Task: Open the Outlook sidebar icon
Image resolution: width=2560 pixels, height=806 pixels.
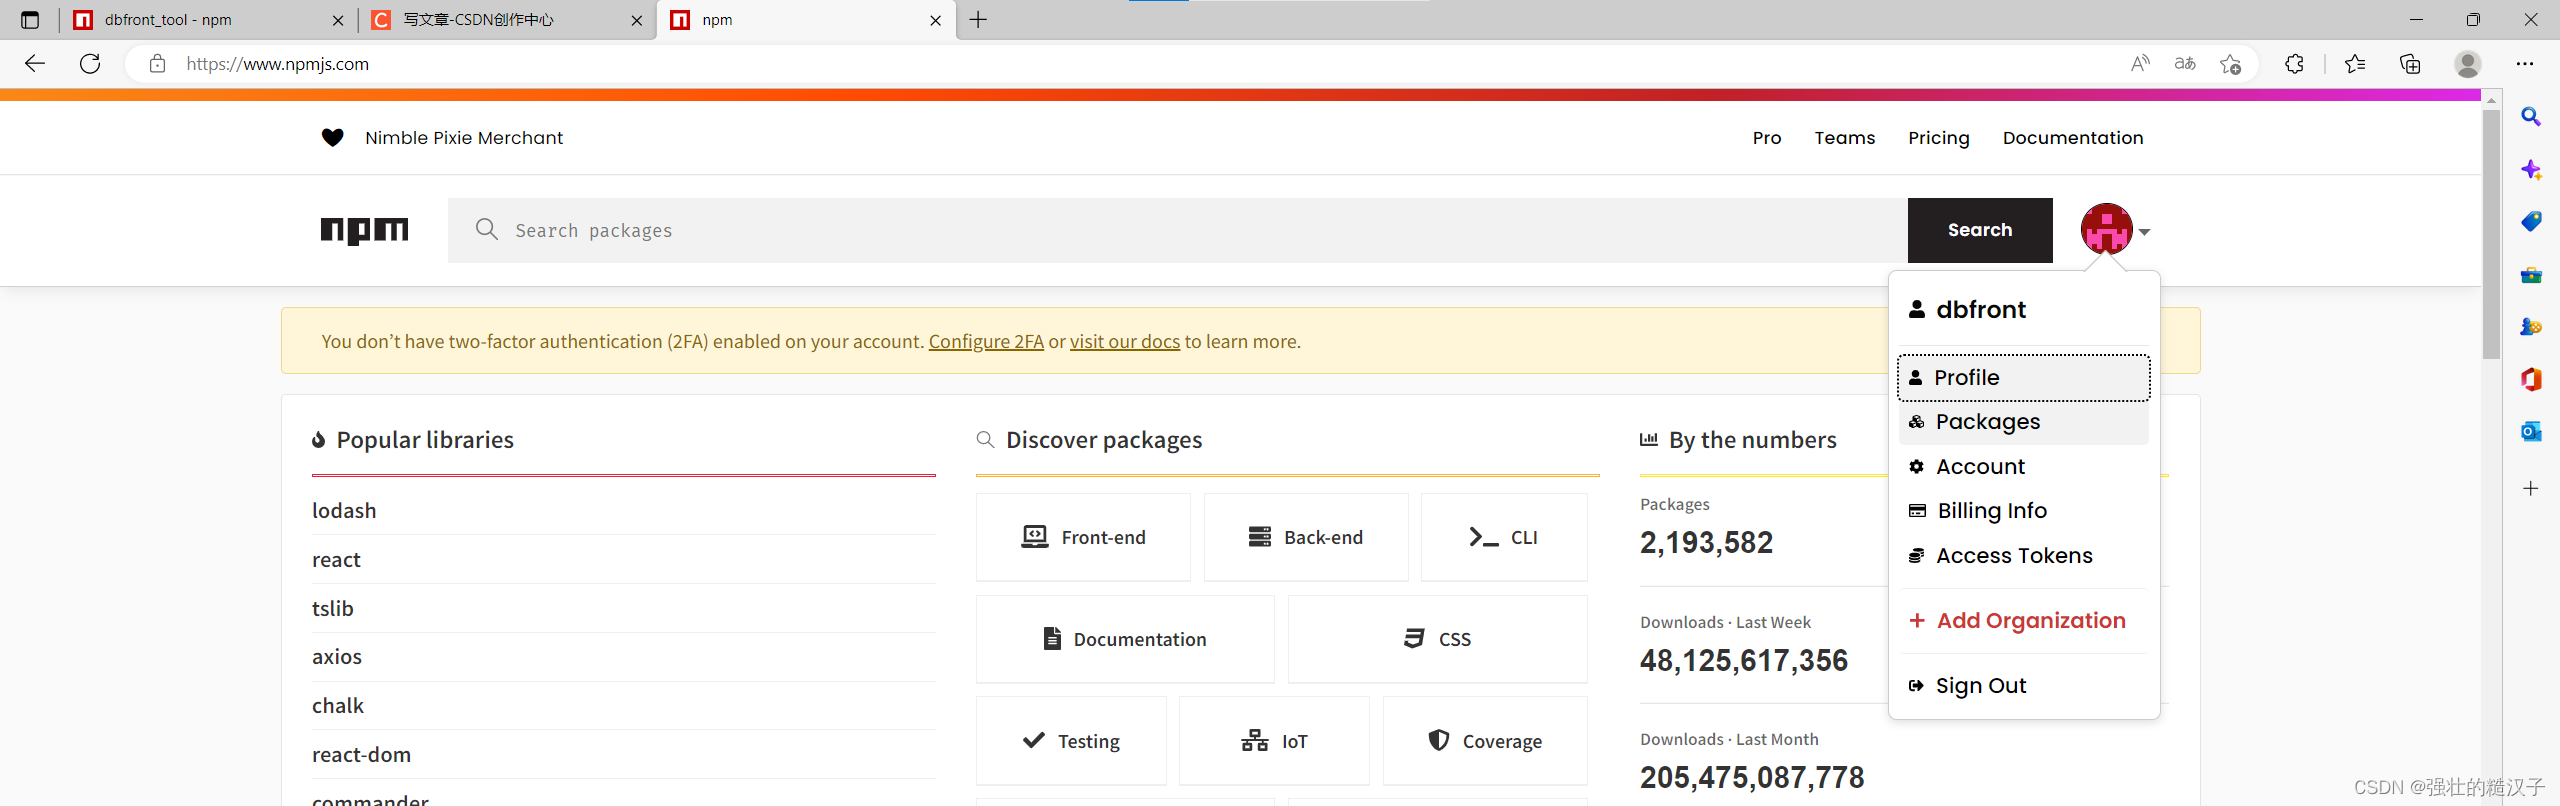Action: click(2531, 431)
